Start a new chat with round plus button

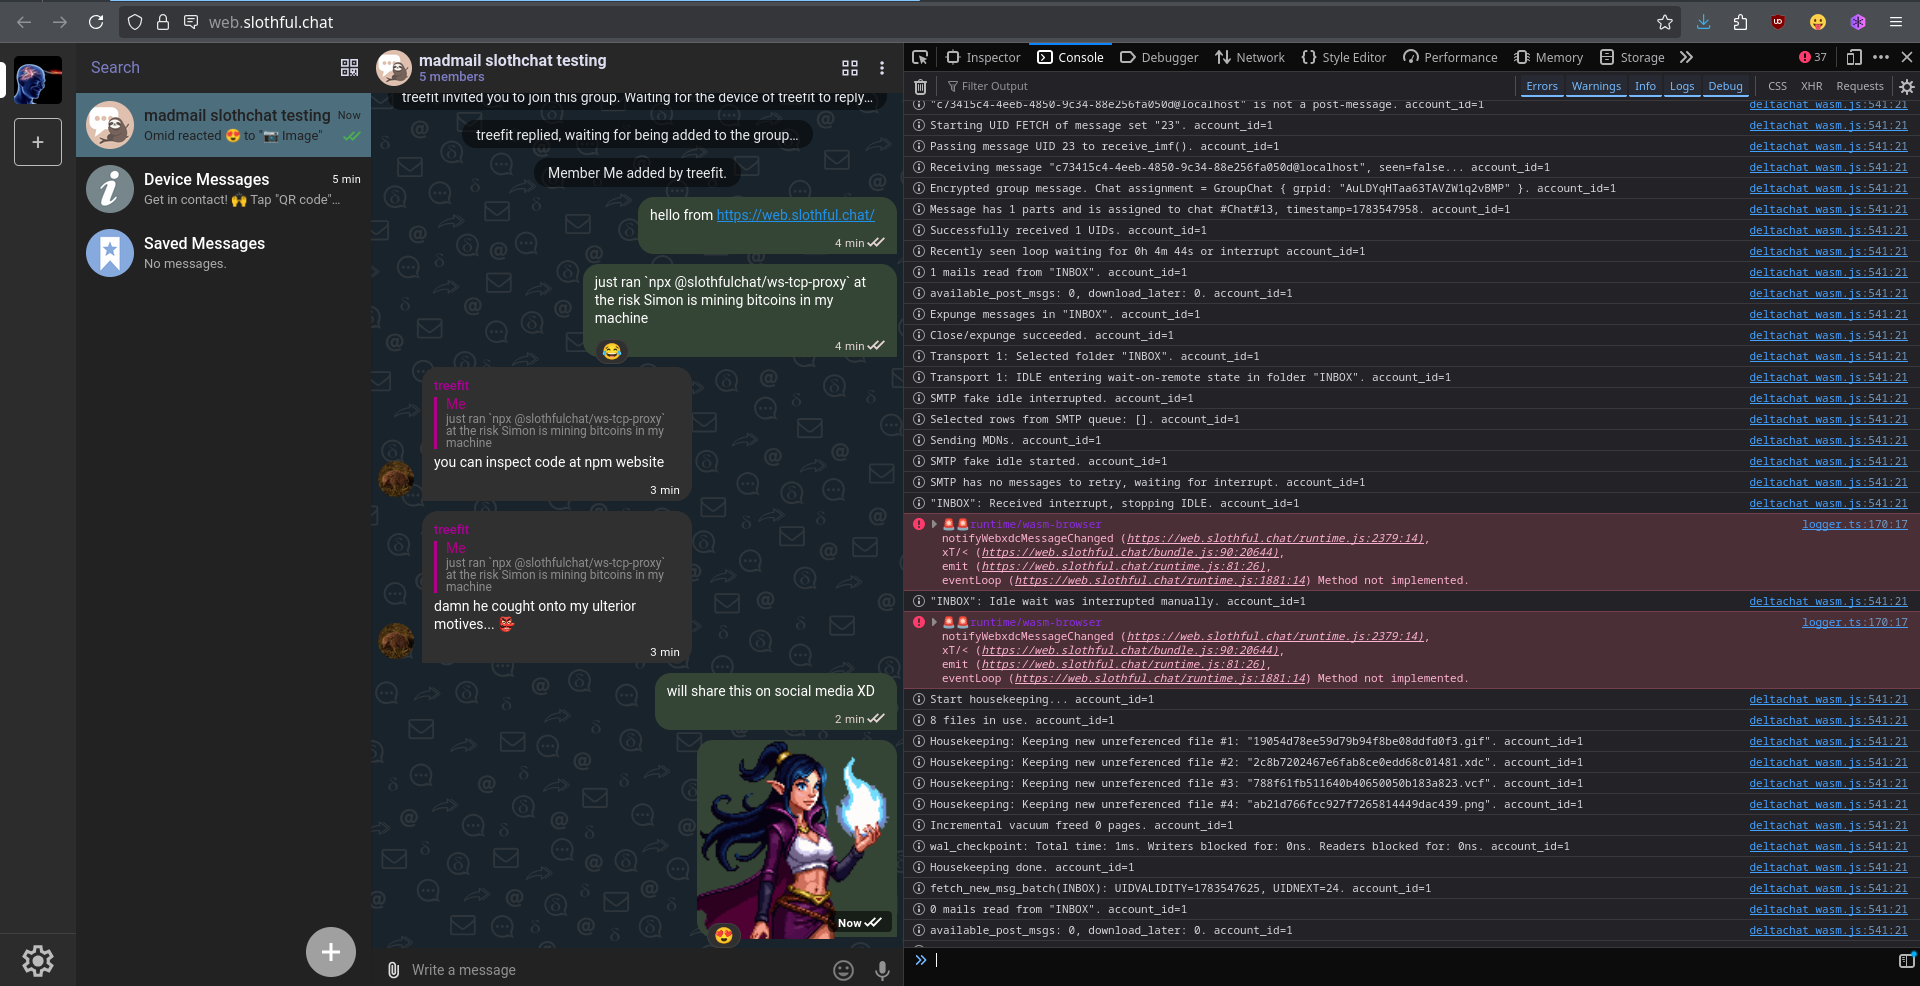click(x=331, y=952)
